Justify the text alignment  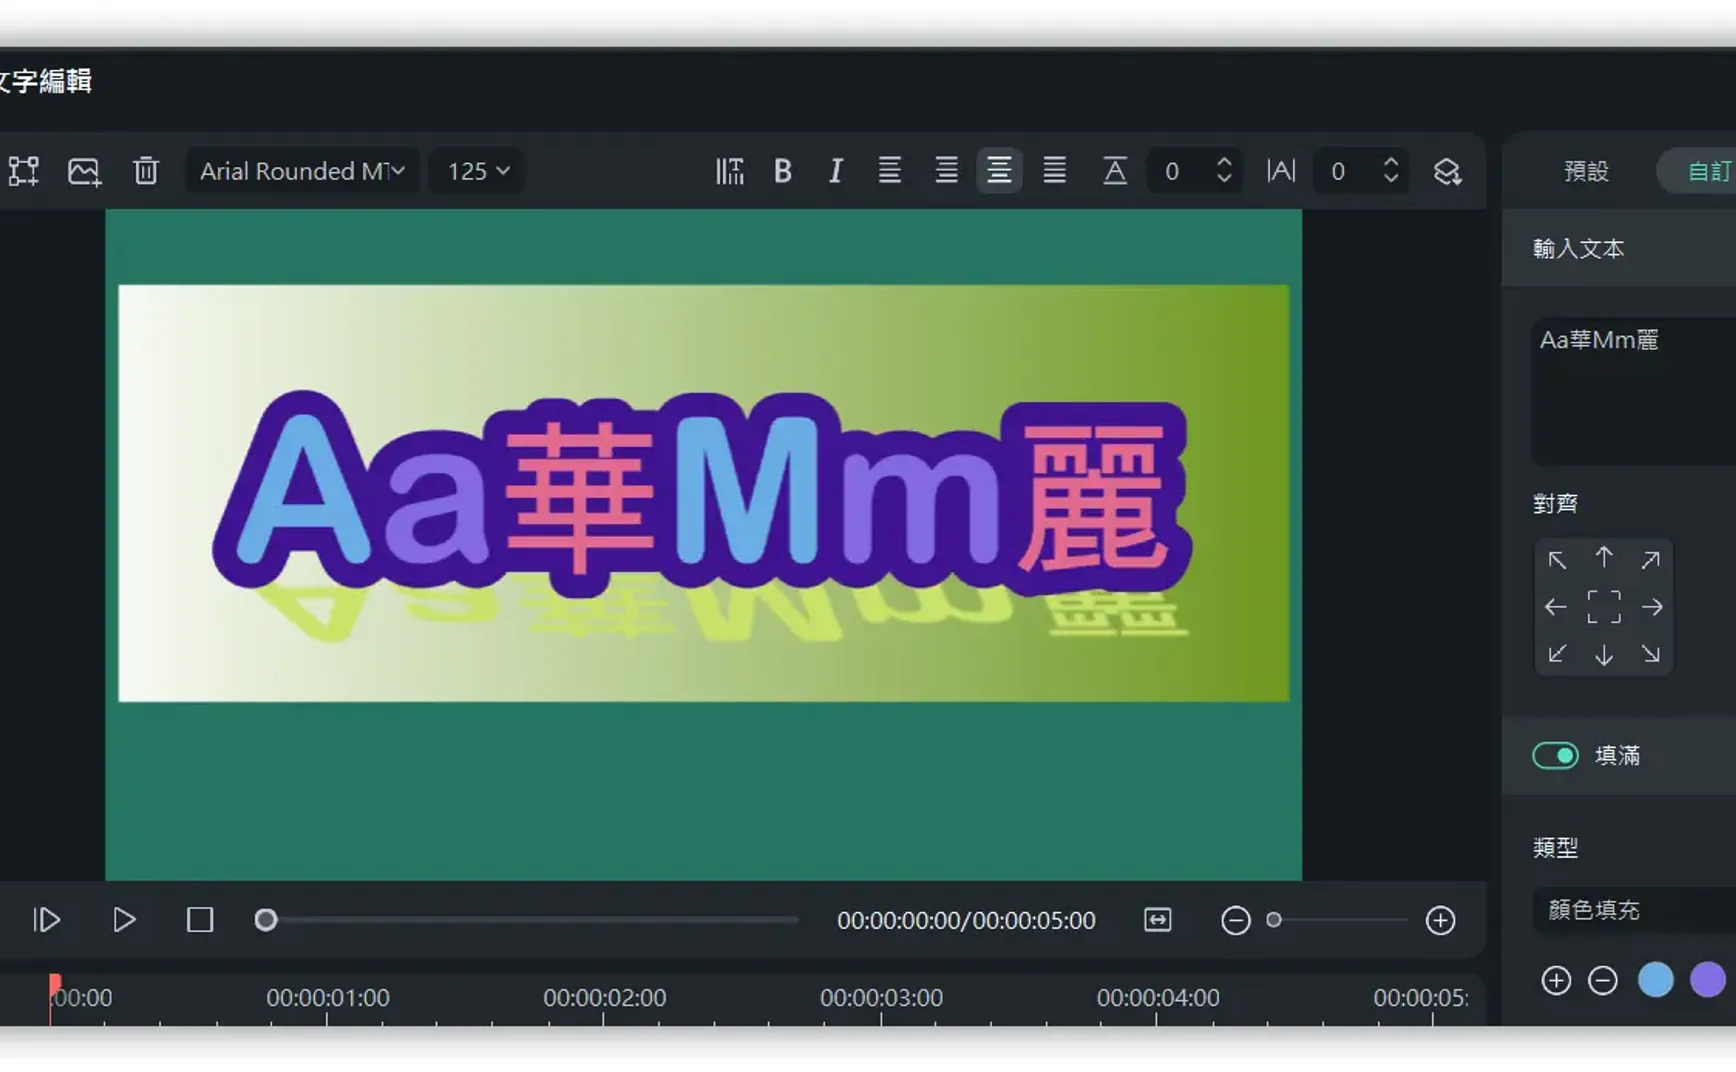coord(1054,171)
